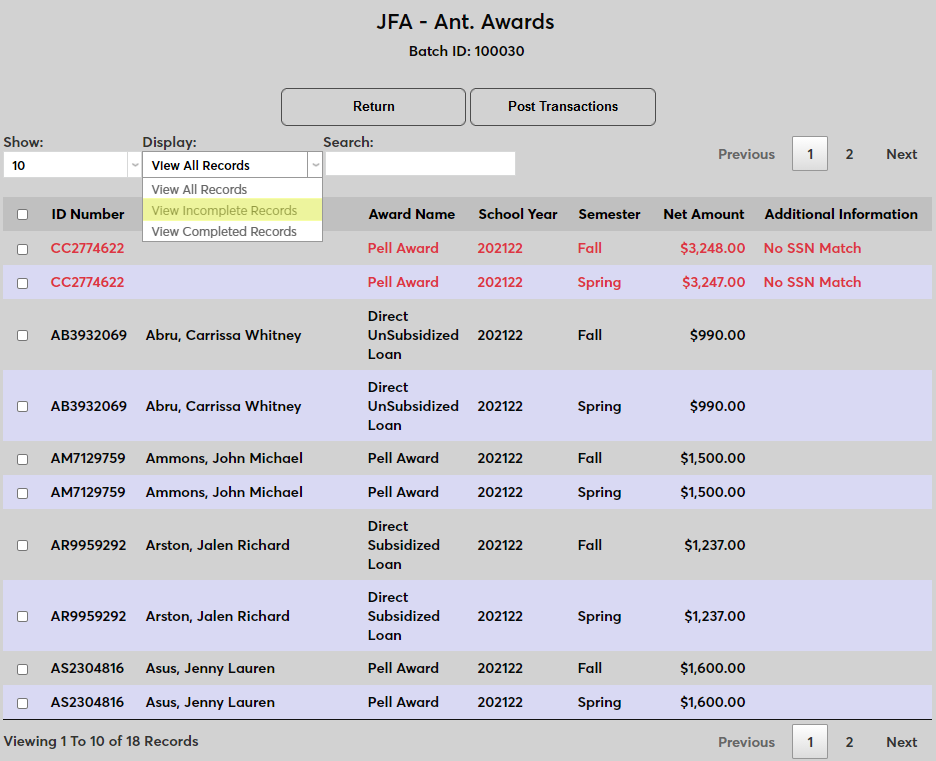Check the checkbox for Ammons, John Michael Spring row
The height and width of the screenshot is (761, 936).
pos(22,492)
